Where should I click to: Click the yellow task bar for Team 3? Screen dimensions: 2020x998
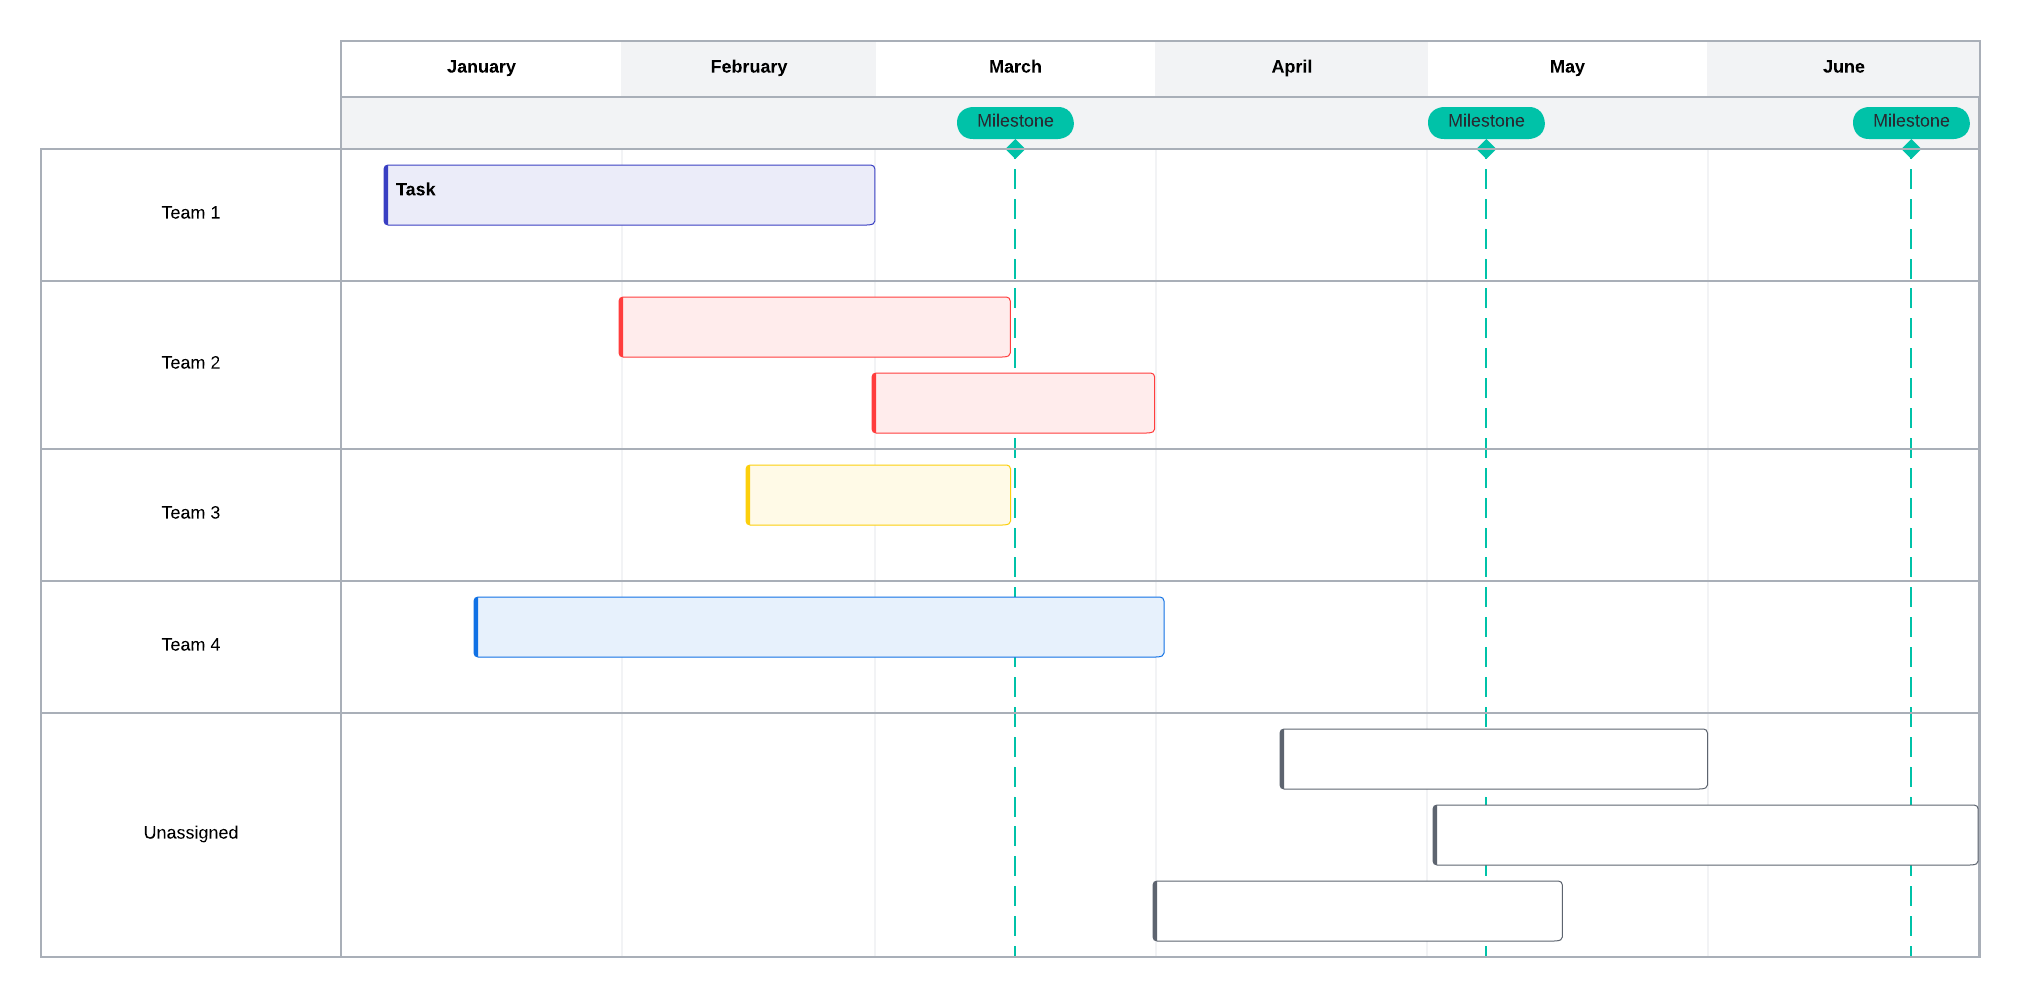pos(879,495)
